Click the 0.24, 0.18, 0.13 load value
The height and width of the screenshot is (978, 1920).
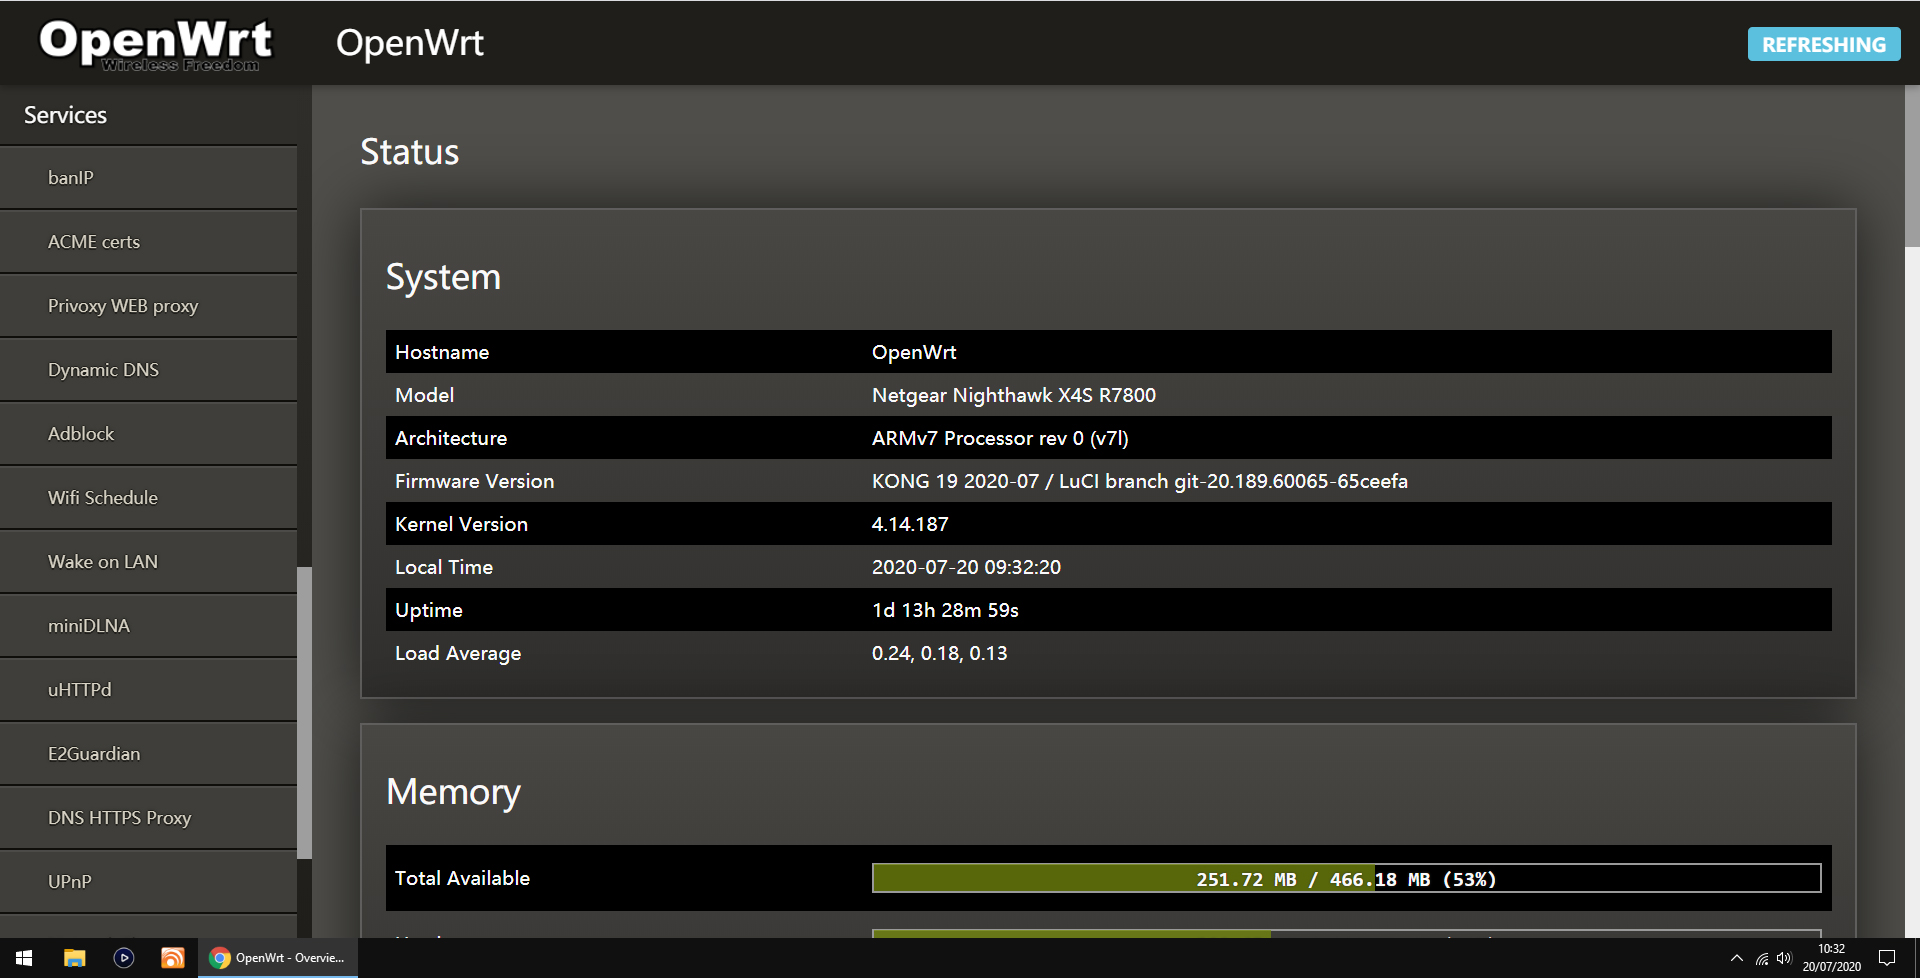(x=940, y=653)
